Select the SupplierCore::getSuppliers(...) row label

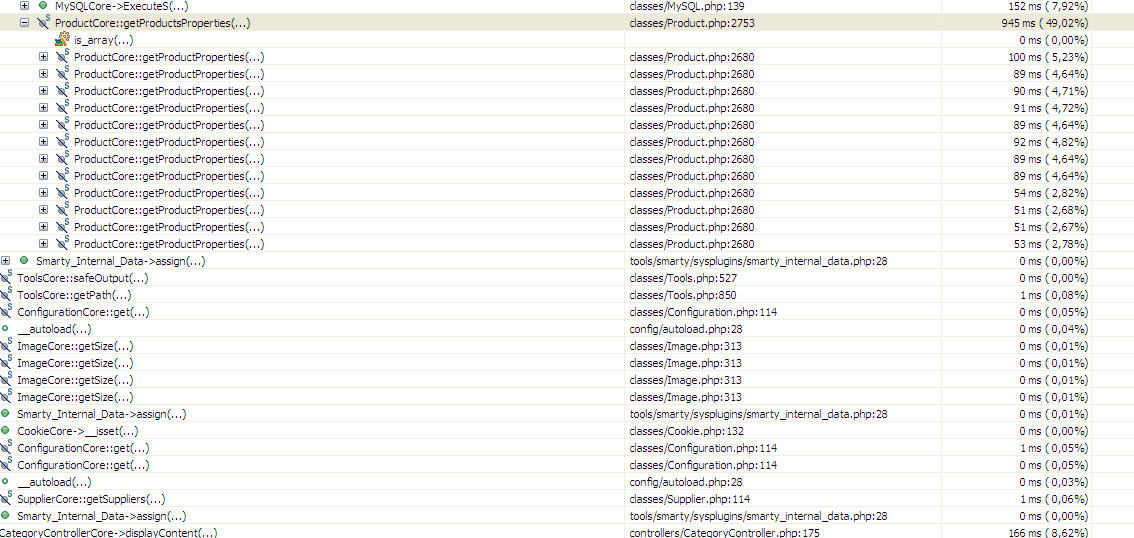point(91,499)
